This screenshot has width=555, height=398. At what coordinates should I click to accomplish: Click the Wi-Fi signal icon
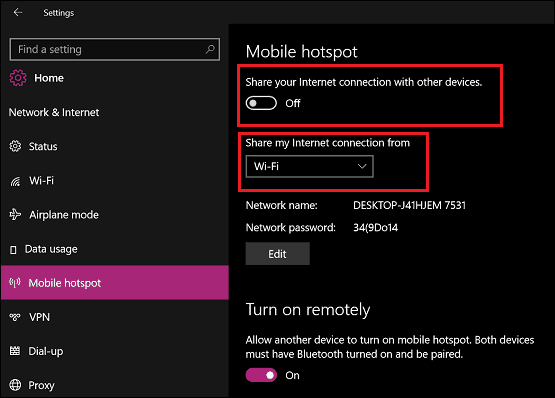(15, 181)
